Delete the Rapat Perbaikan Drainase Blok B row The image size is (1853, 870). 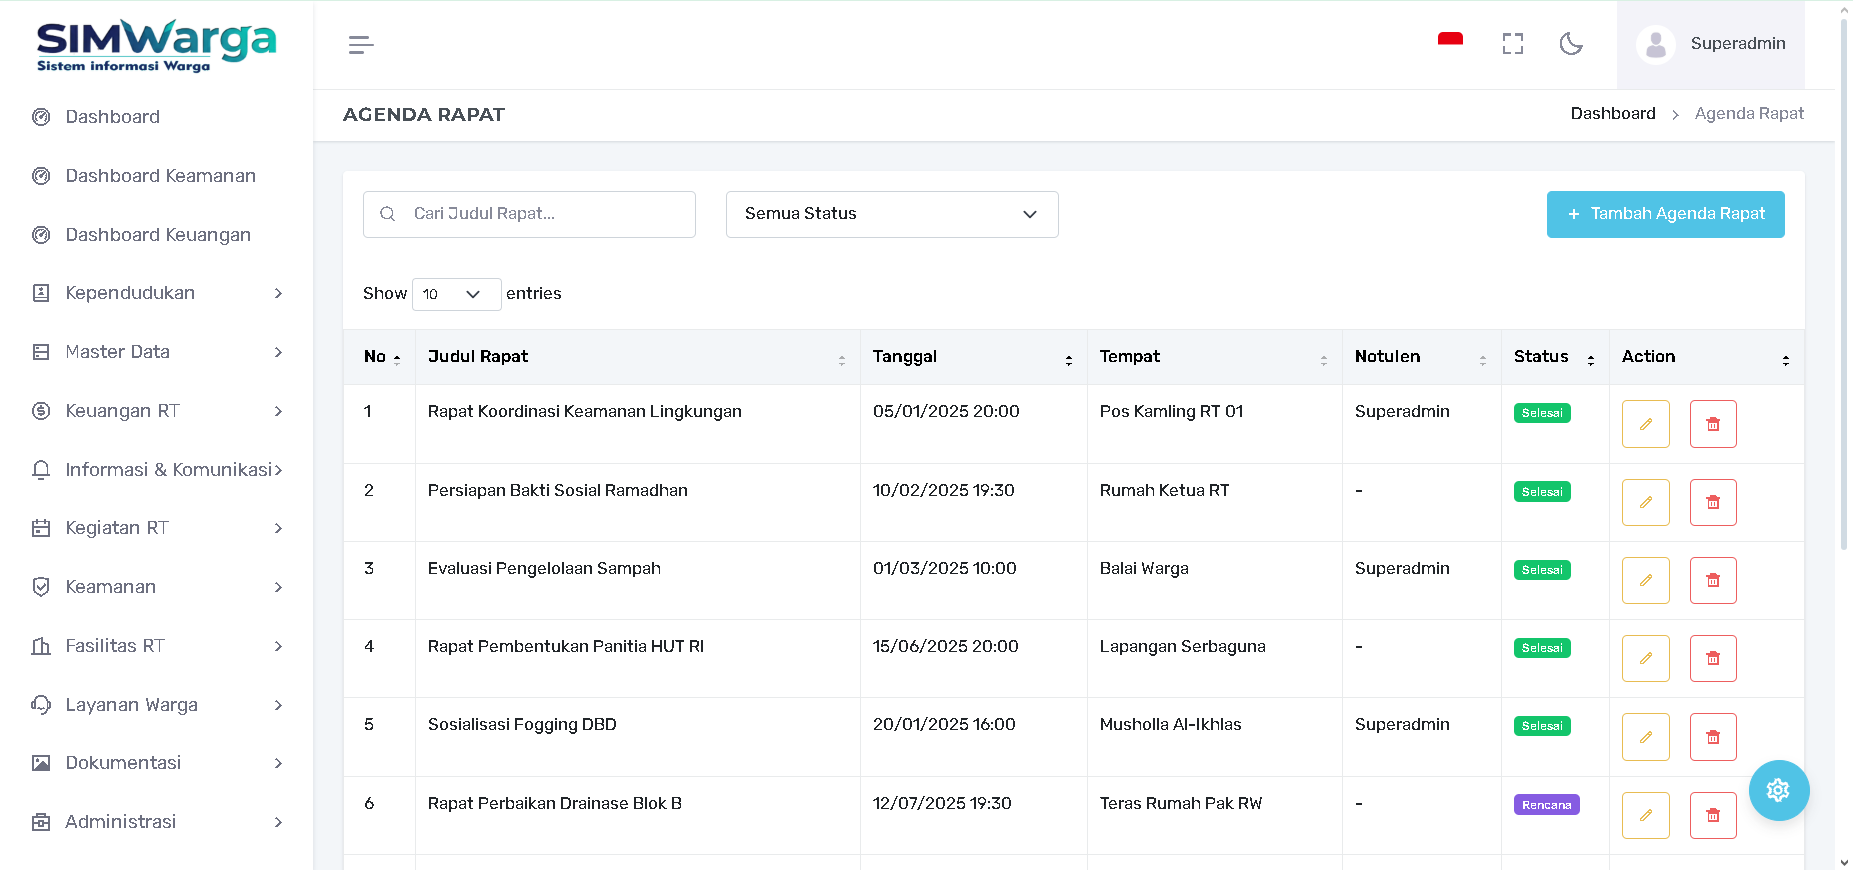(x=1712, y=815)
